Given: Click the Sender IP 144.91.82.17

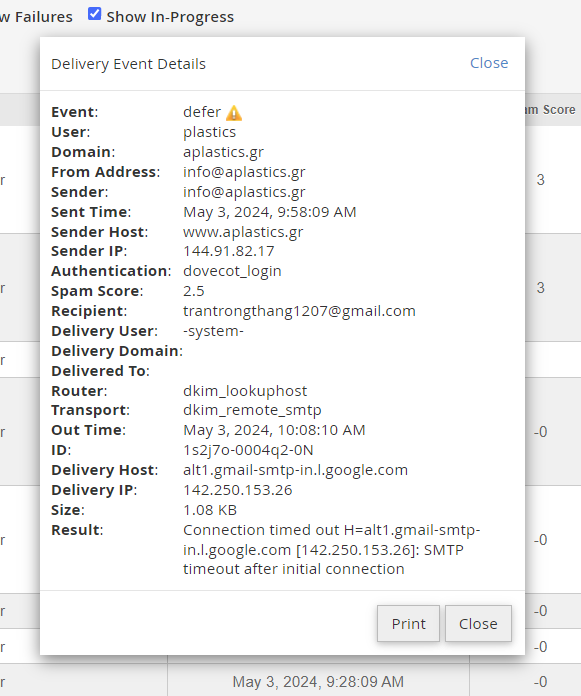Looking at the screenshot, I should click(x=229, y=251).
